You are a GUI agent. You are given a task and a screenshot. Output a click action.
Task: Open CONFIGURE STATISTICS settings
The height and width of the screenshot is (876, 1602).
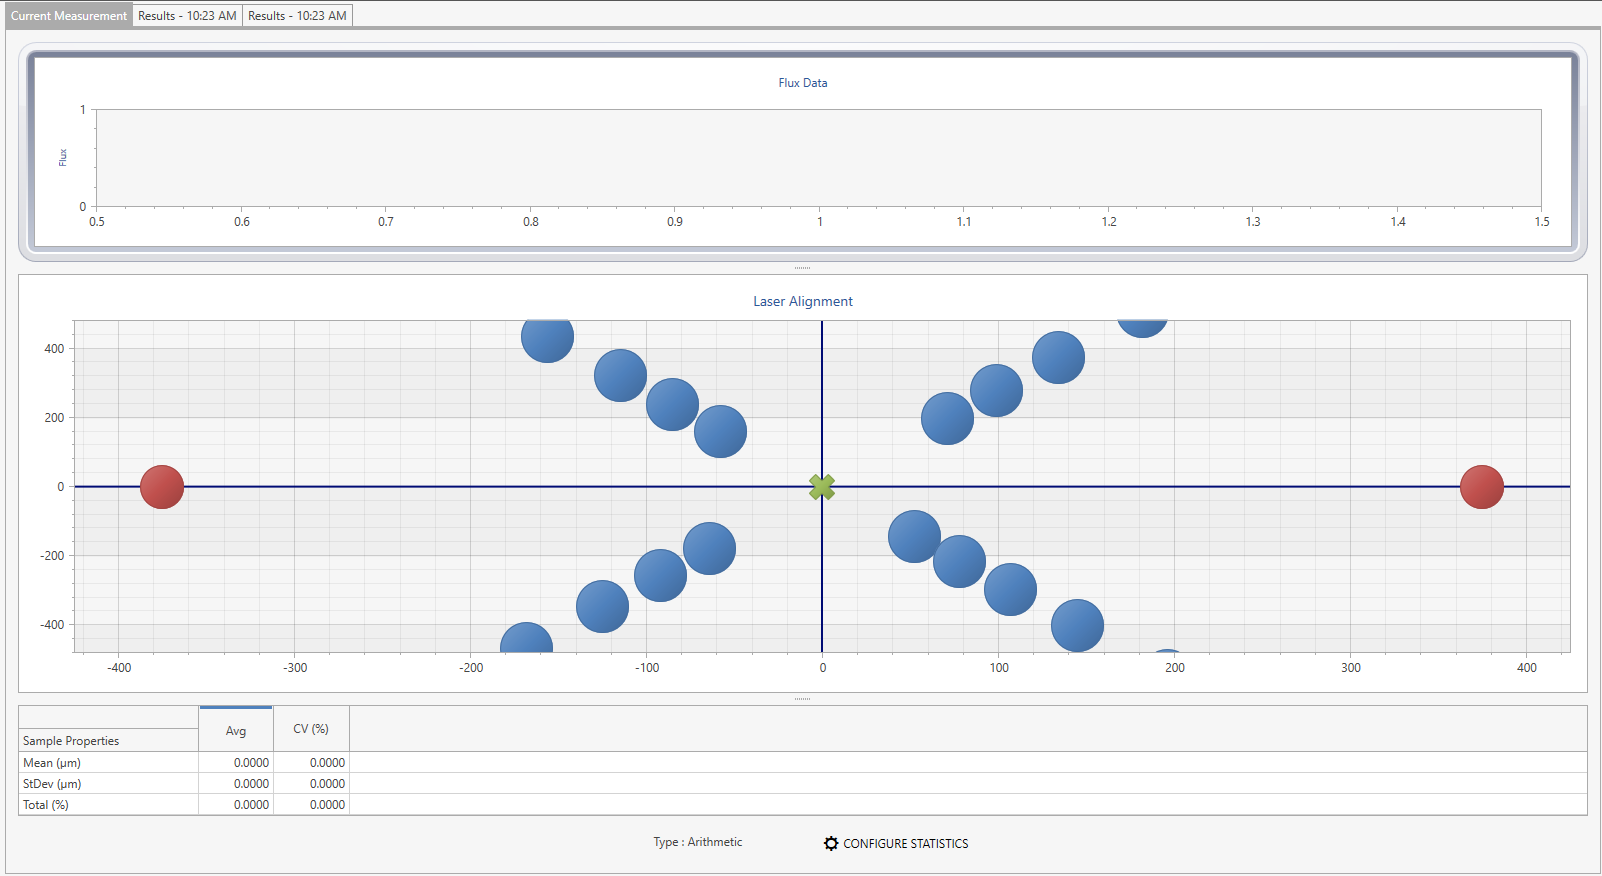tap(896, 844)
